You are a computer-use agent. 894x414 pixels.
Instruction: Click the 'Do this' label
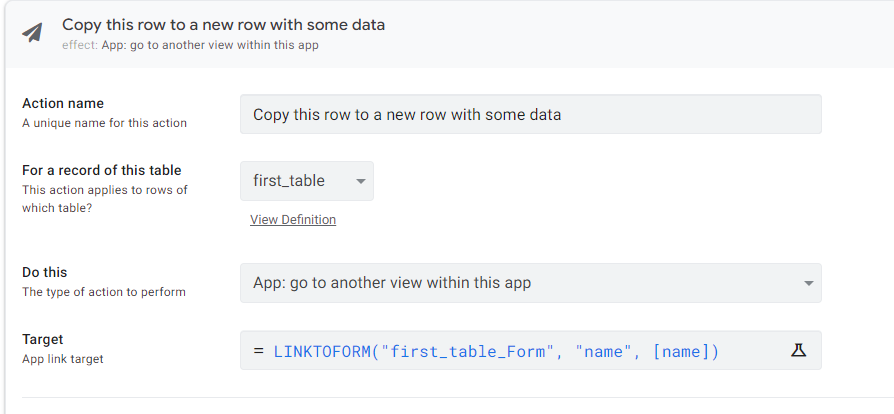point(44,272)
